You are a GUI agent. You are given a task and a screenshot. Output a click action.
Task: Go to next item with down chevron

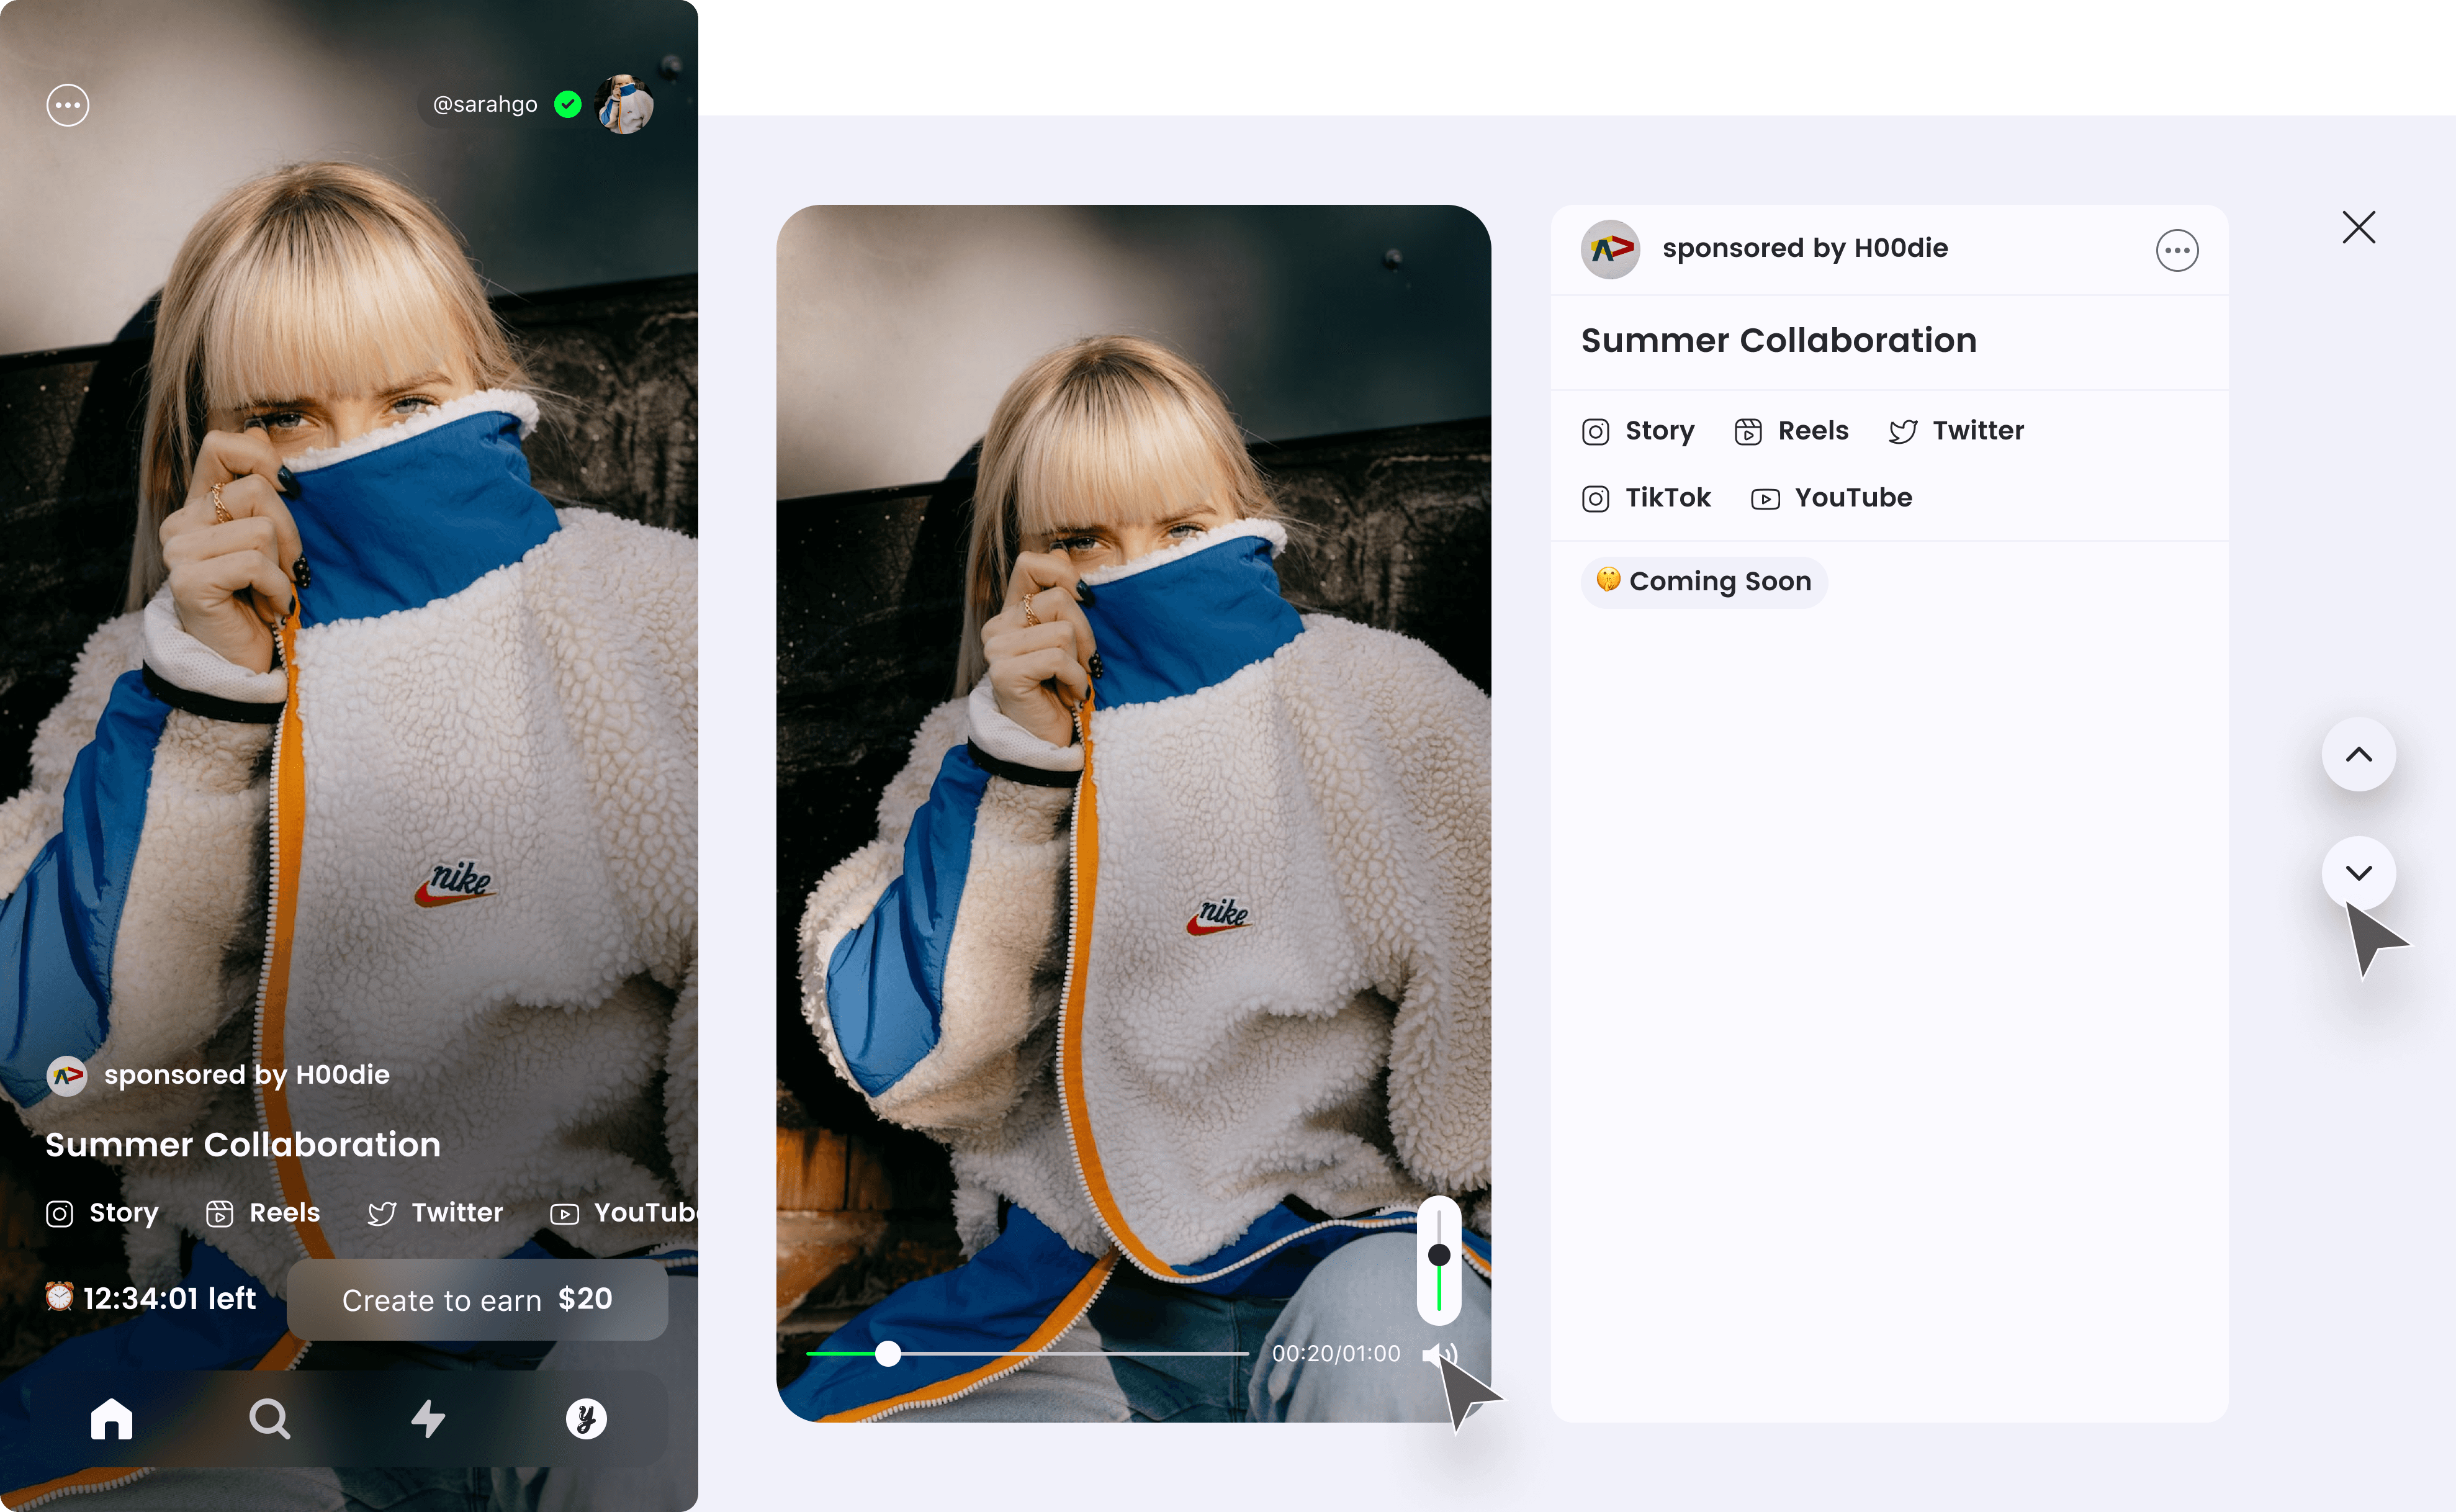tap(2358, 873)
